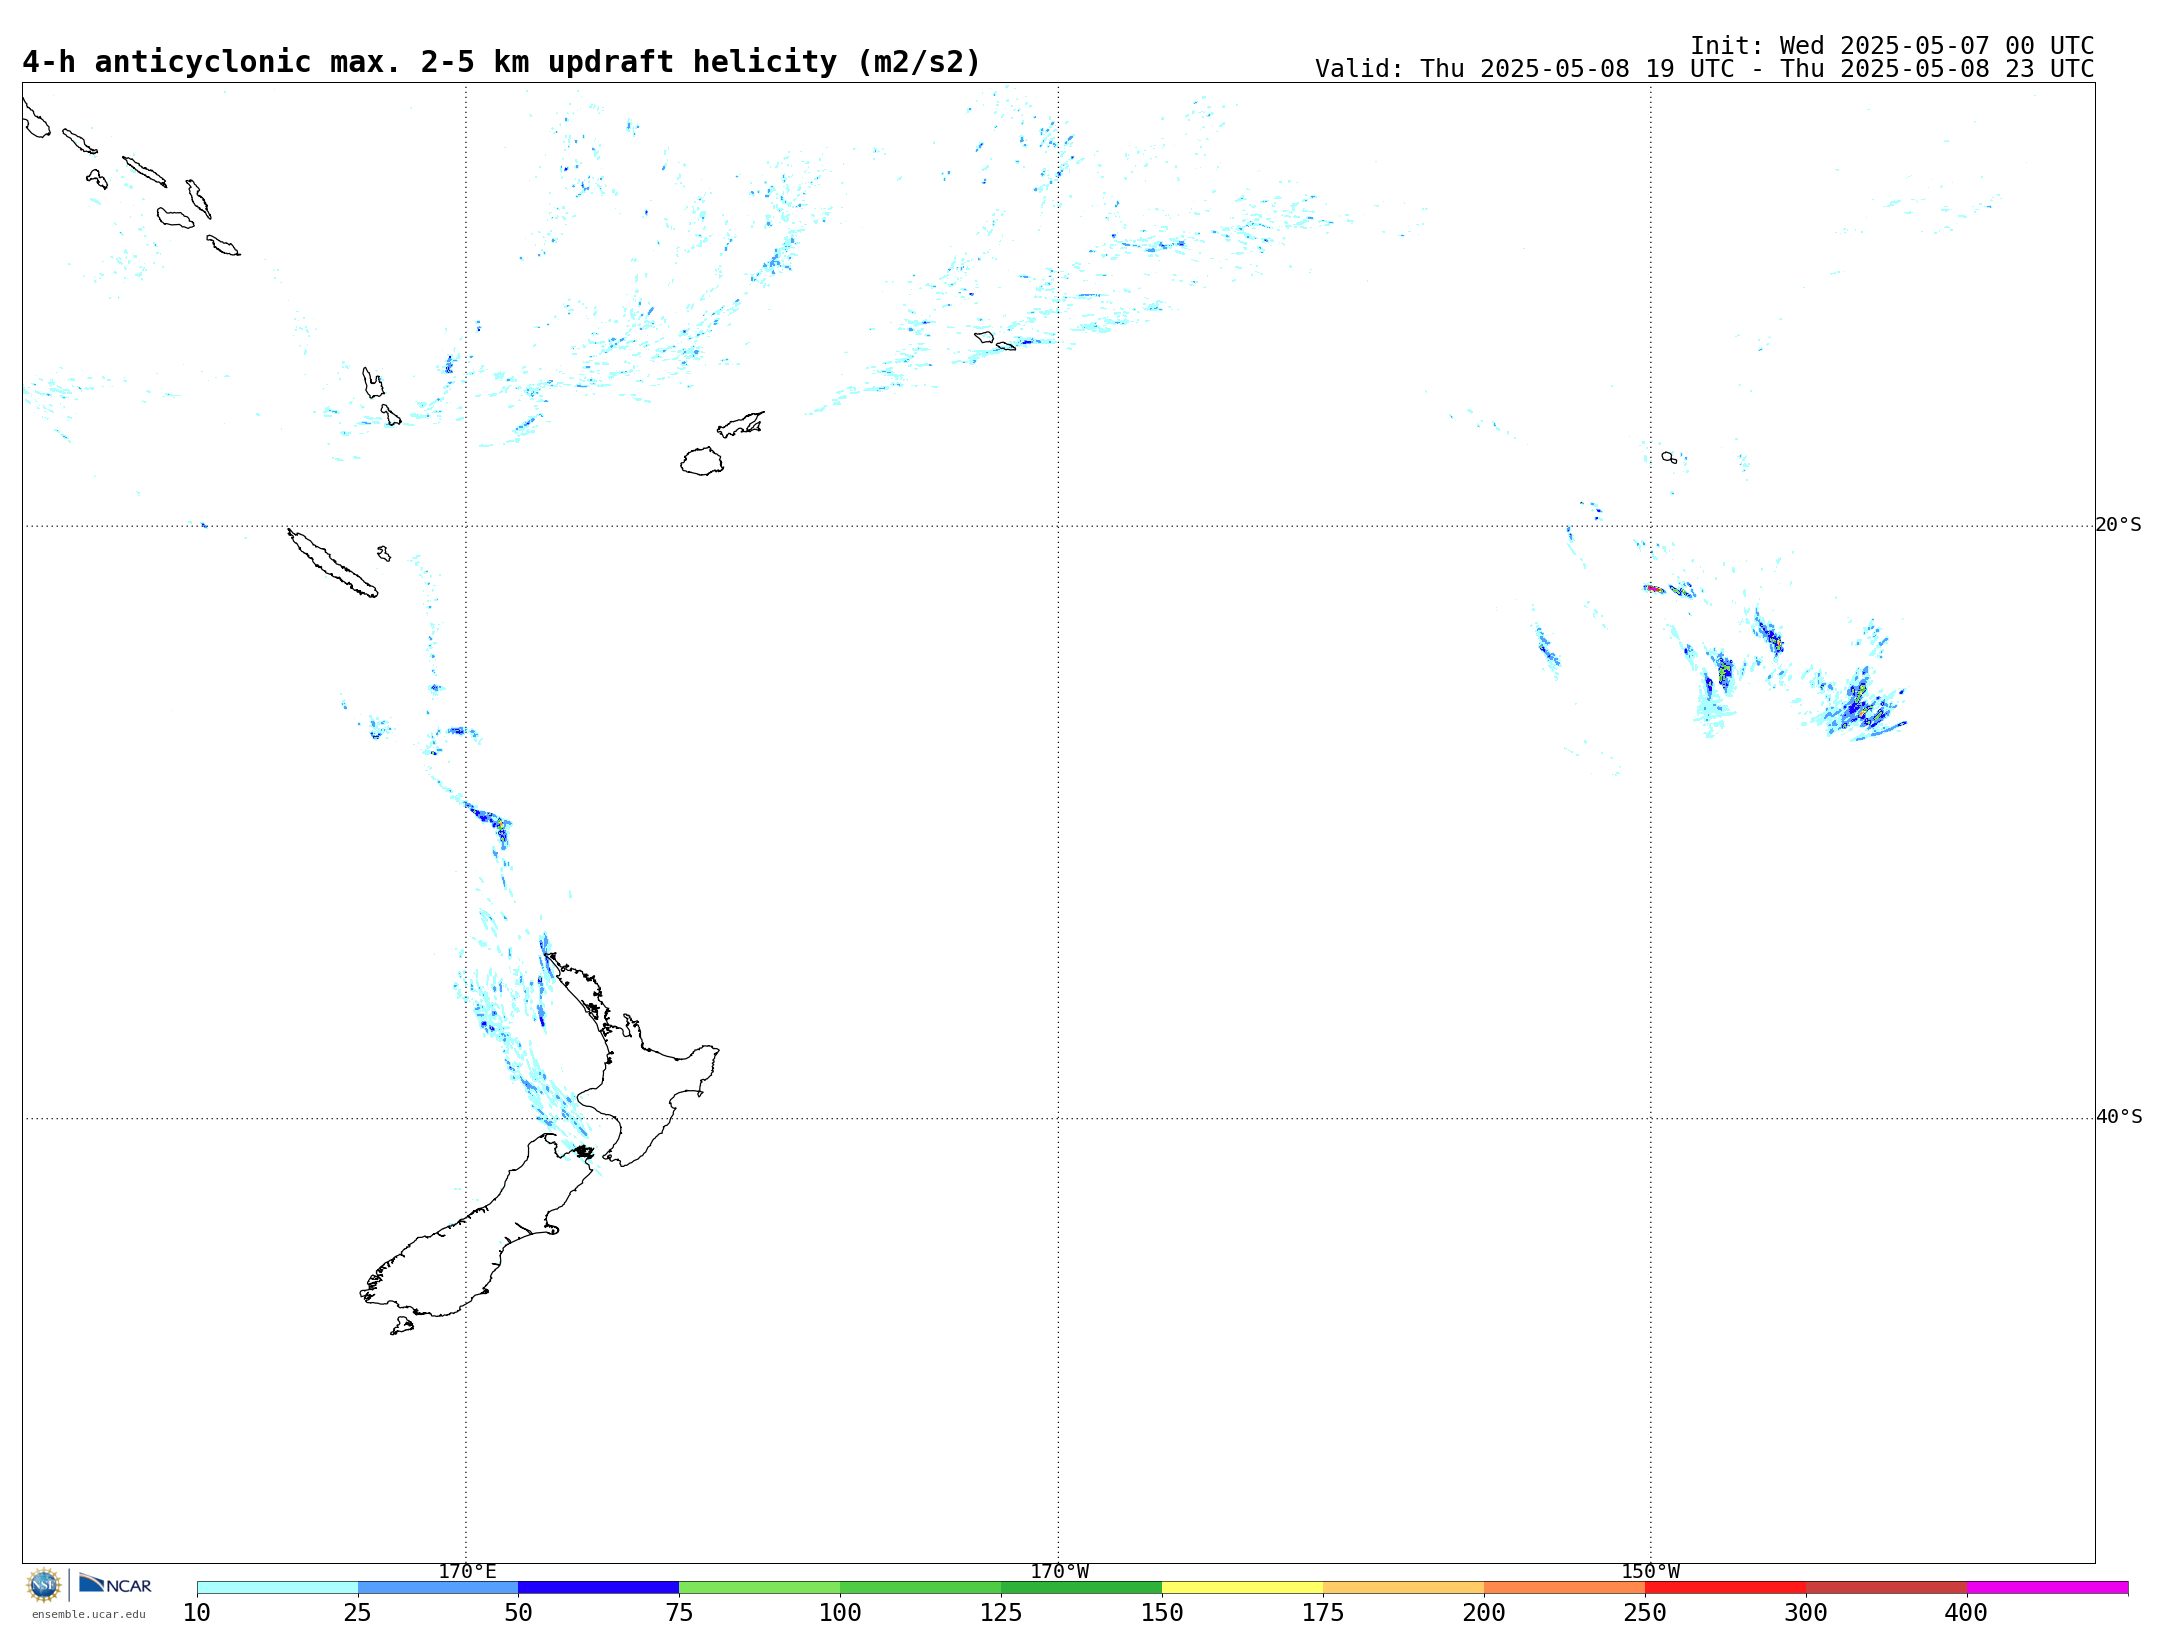
Task: Click the colorbar label 200
Action: (1484, 1613)
